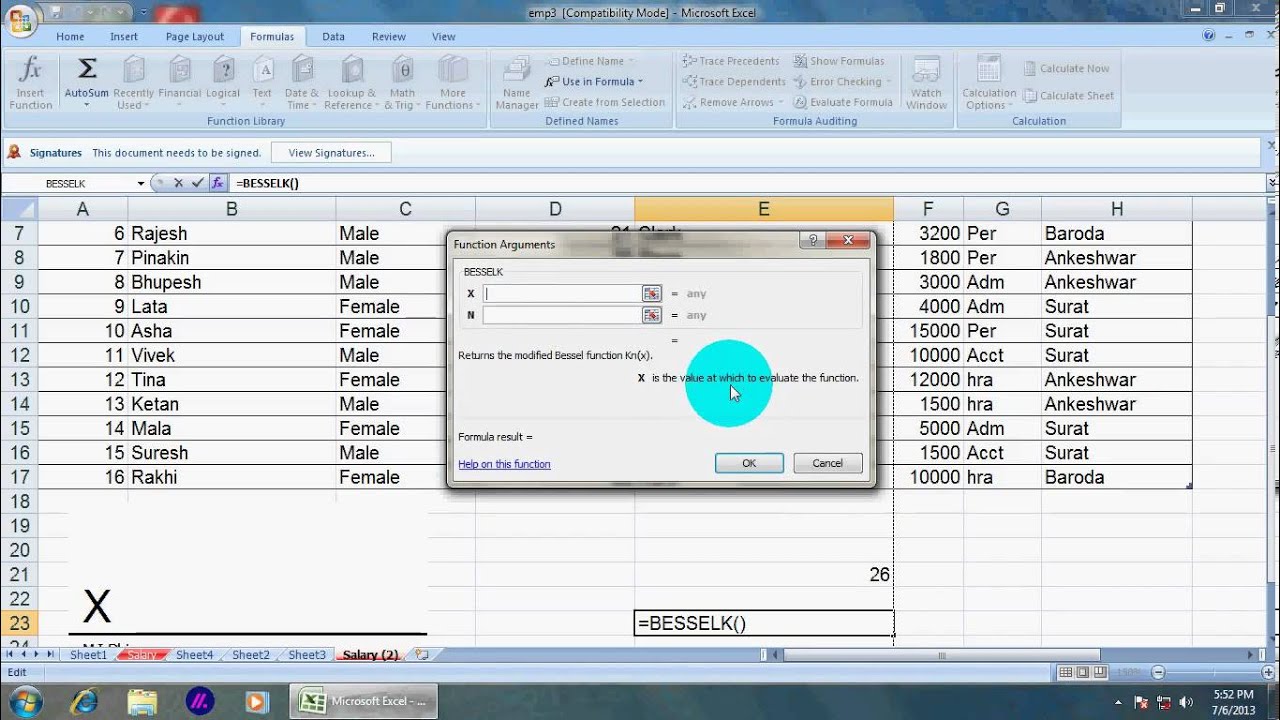
Task: Cancel formula entry with X icon
Action: click(178, 183)
